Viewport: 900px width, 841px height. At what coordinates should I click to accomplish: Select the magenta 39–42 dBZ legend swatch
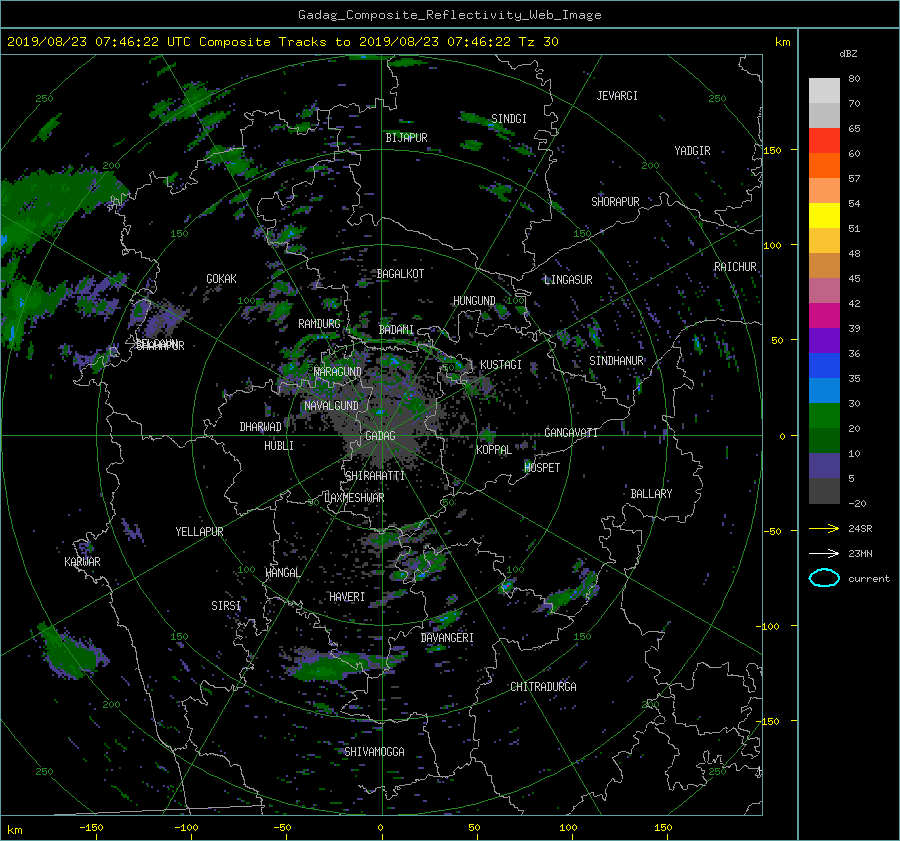tap(824, 315)
